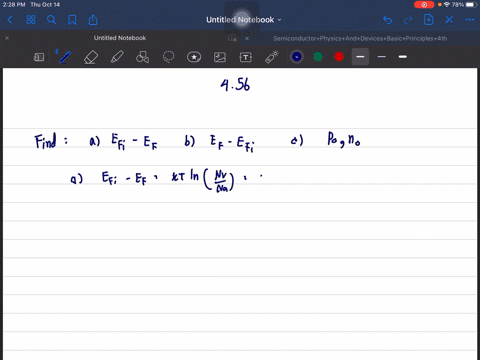Image resolution: width=480 pixels, height=360 pixels.
Task: Go back with the left arrow
Action: [x=10, y=20]
